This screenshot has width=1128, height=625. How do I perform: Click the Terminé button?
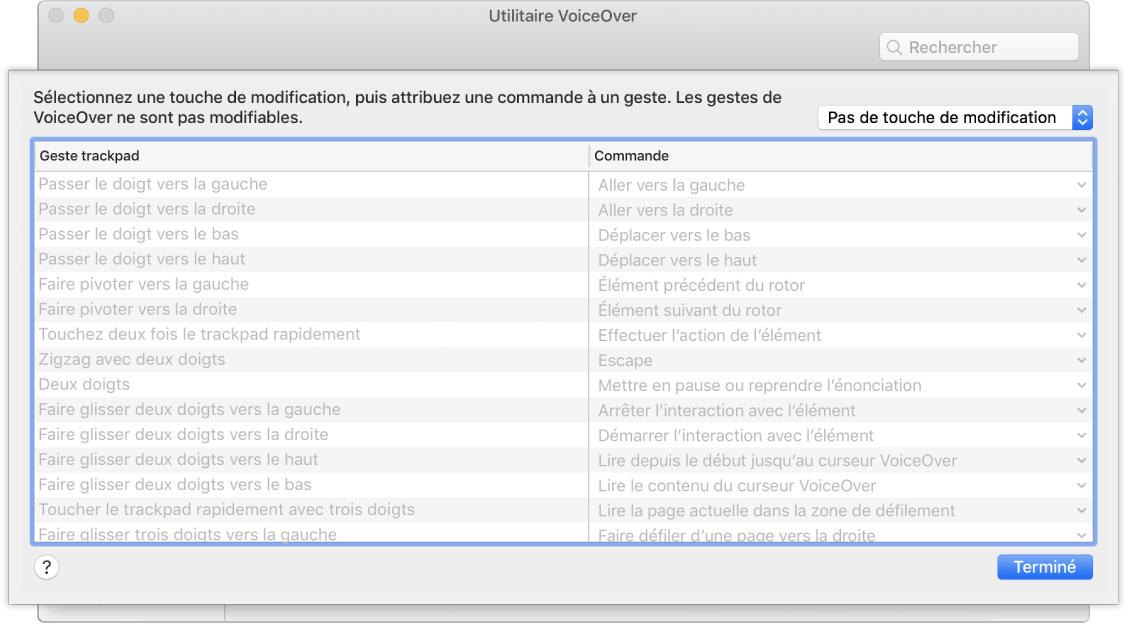(x=1044, y=567)
